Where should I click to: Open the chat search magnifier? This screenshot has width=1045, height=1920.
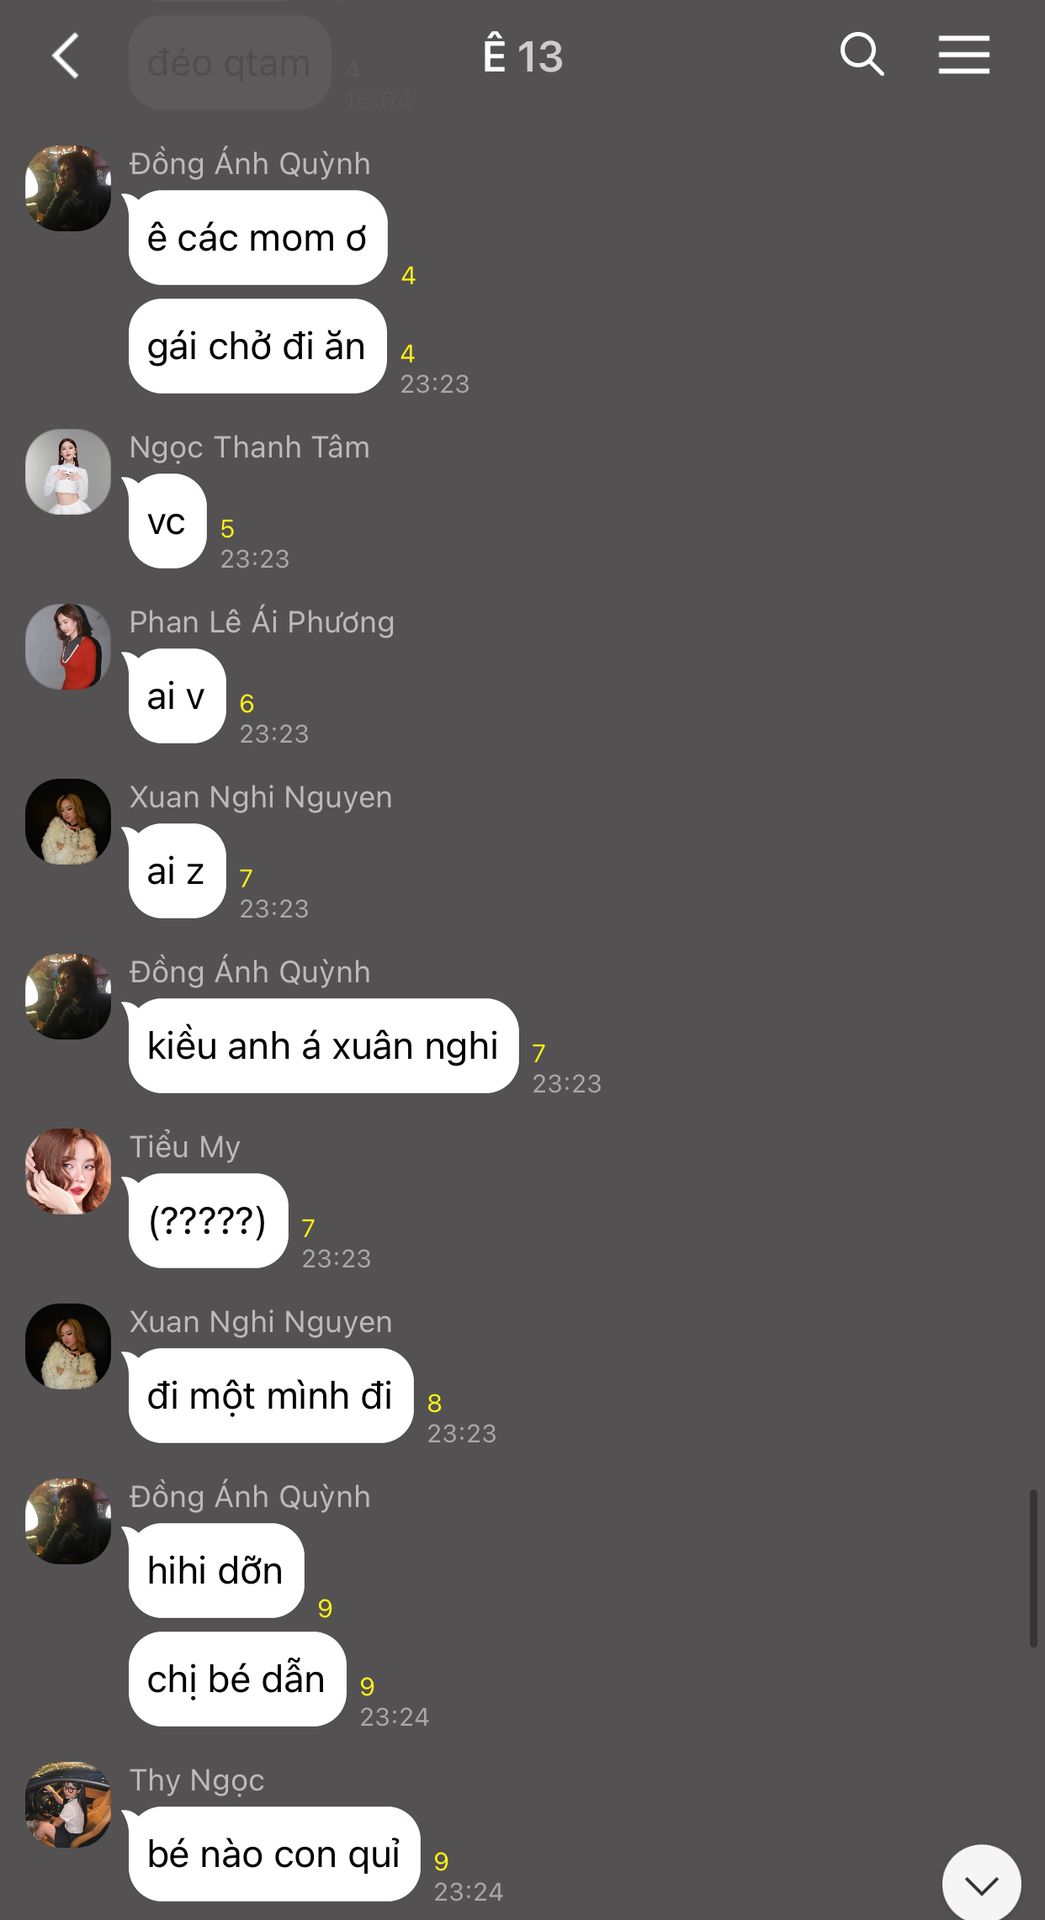(x=861, y=55)
